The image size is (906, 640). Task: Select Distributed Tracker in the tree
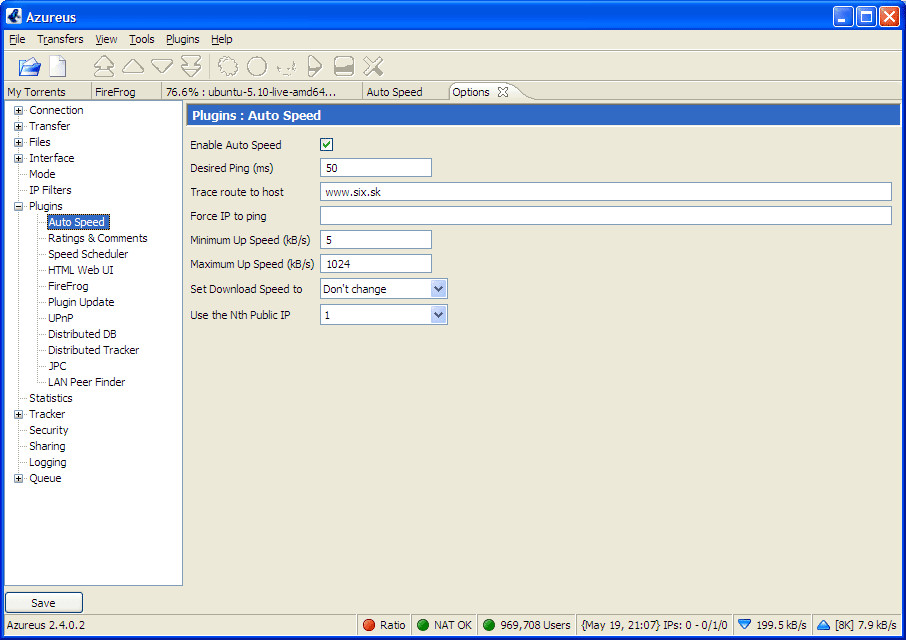[94, 350]
